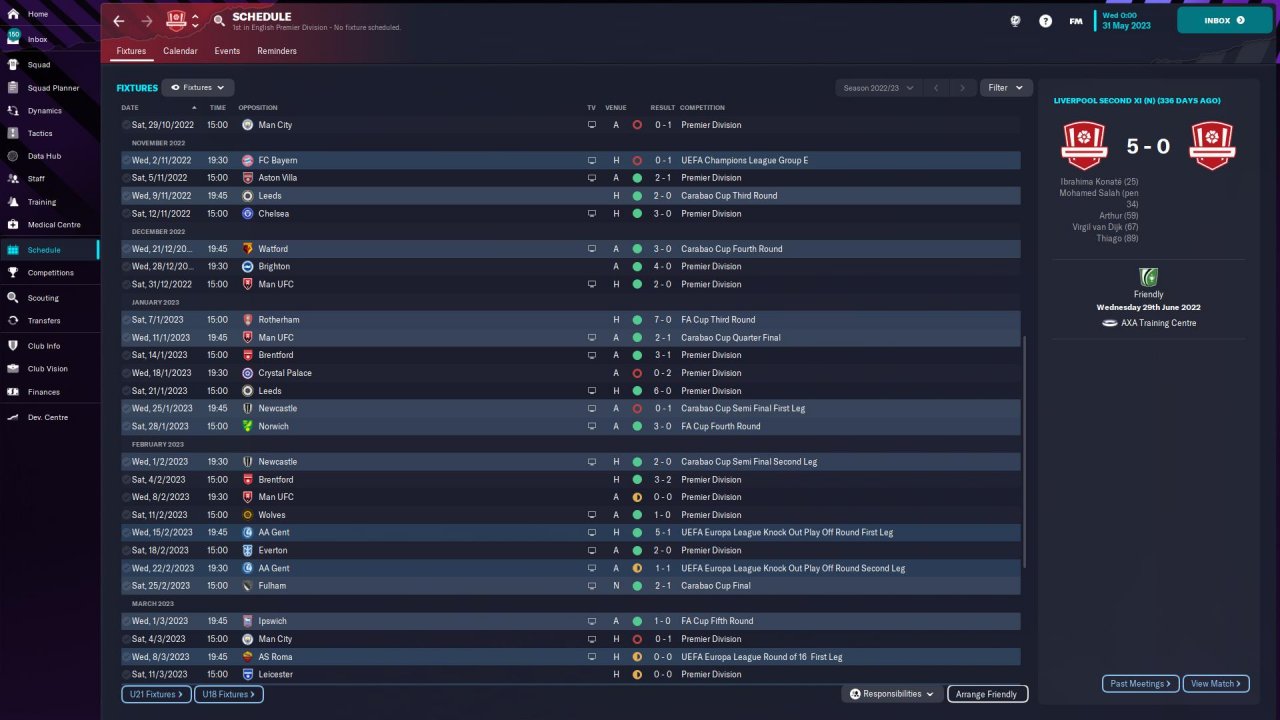The image size is (1280, 720).
Task: Click the View Match button
Action: [1216, 684]
